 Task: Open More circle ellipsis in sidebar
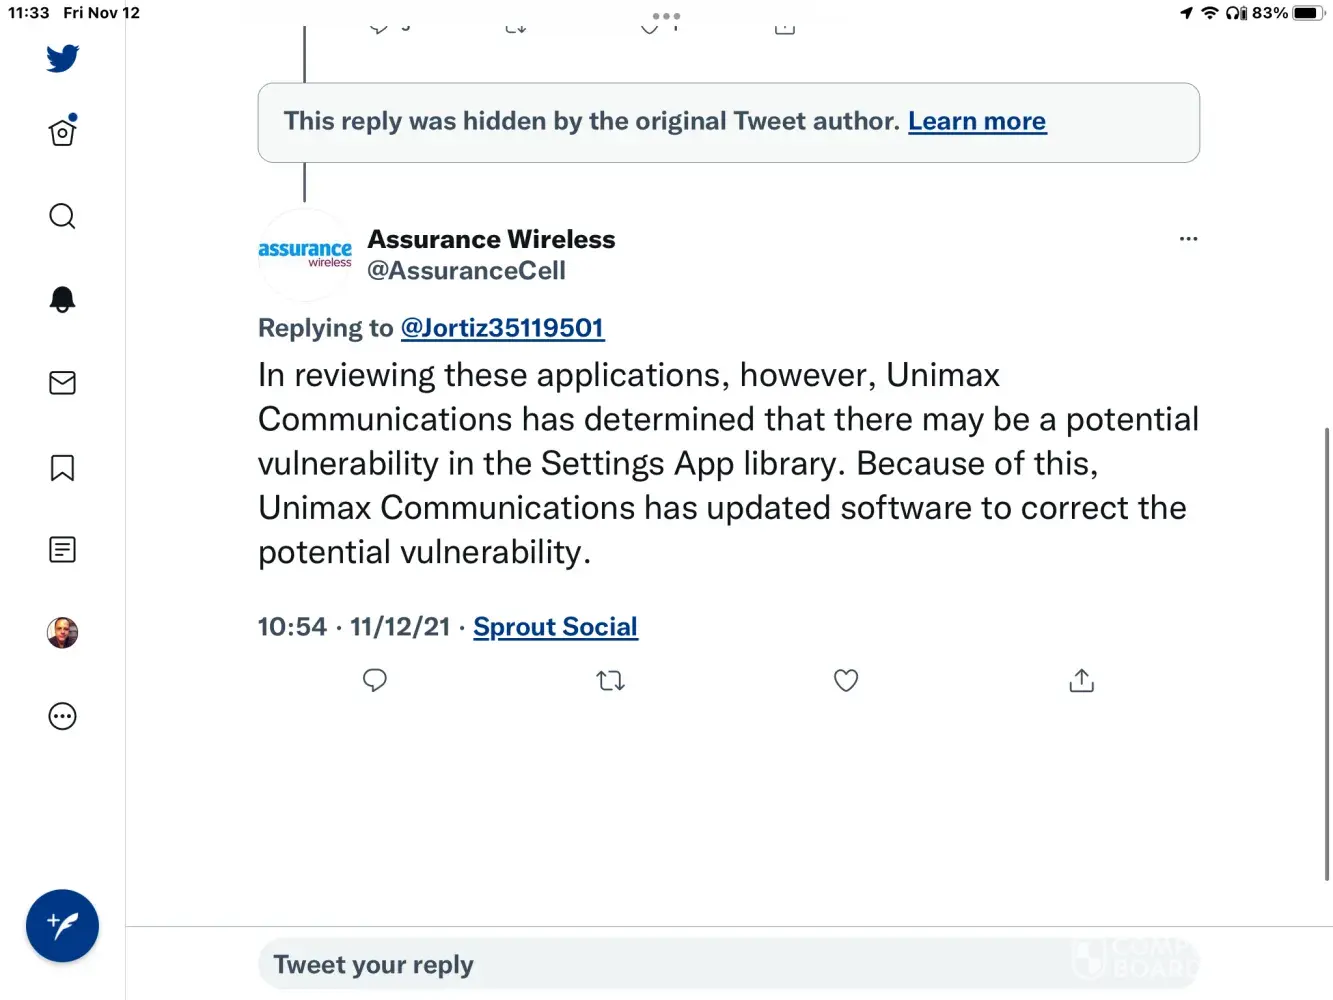click(x=62, y=716)
